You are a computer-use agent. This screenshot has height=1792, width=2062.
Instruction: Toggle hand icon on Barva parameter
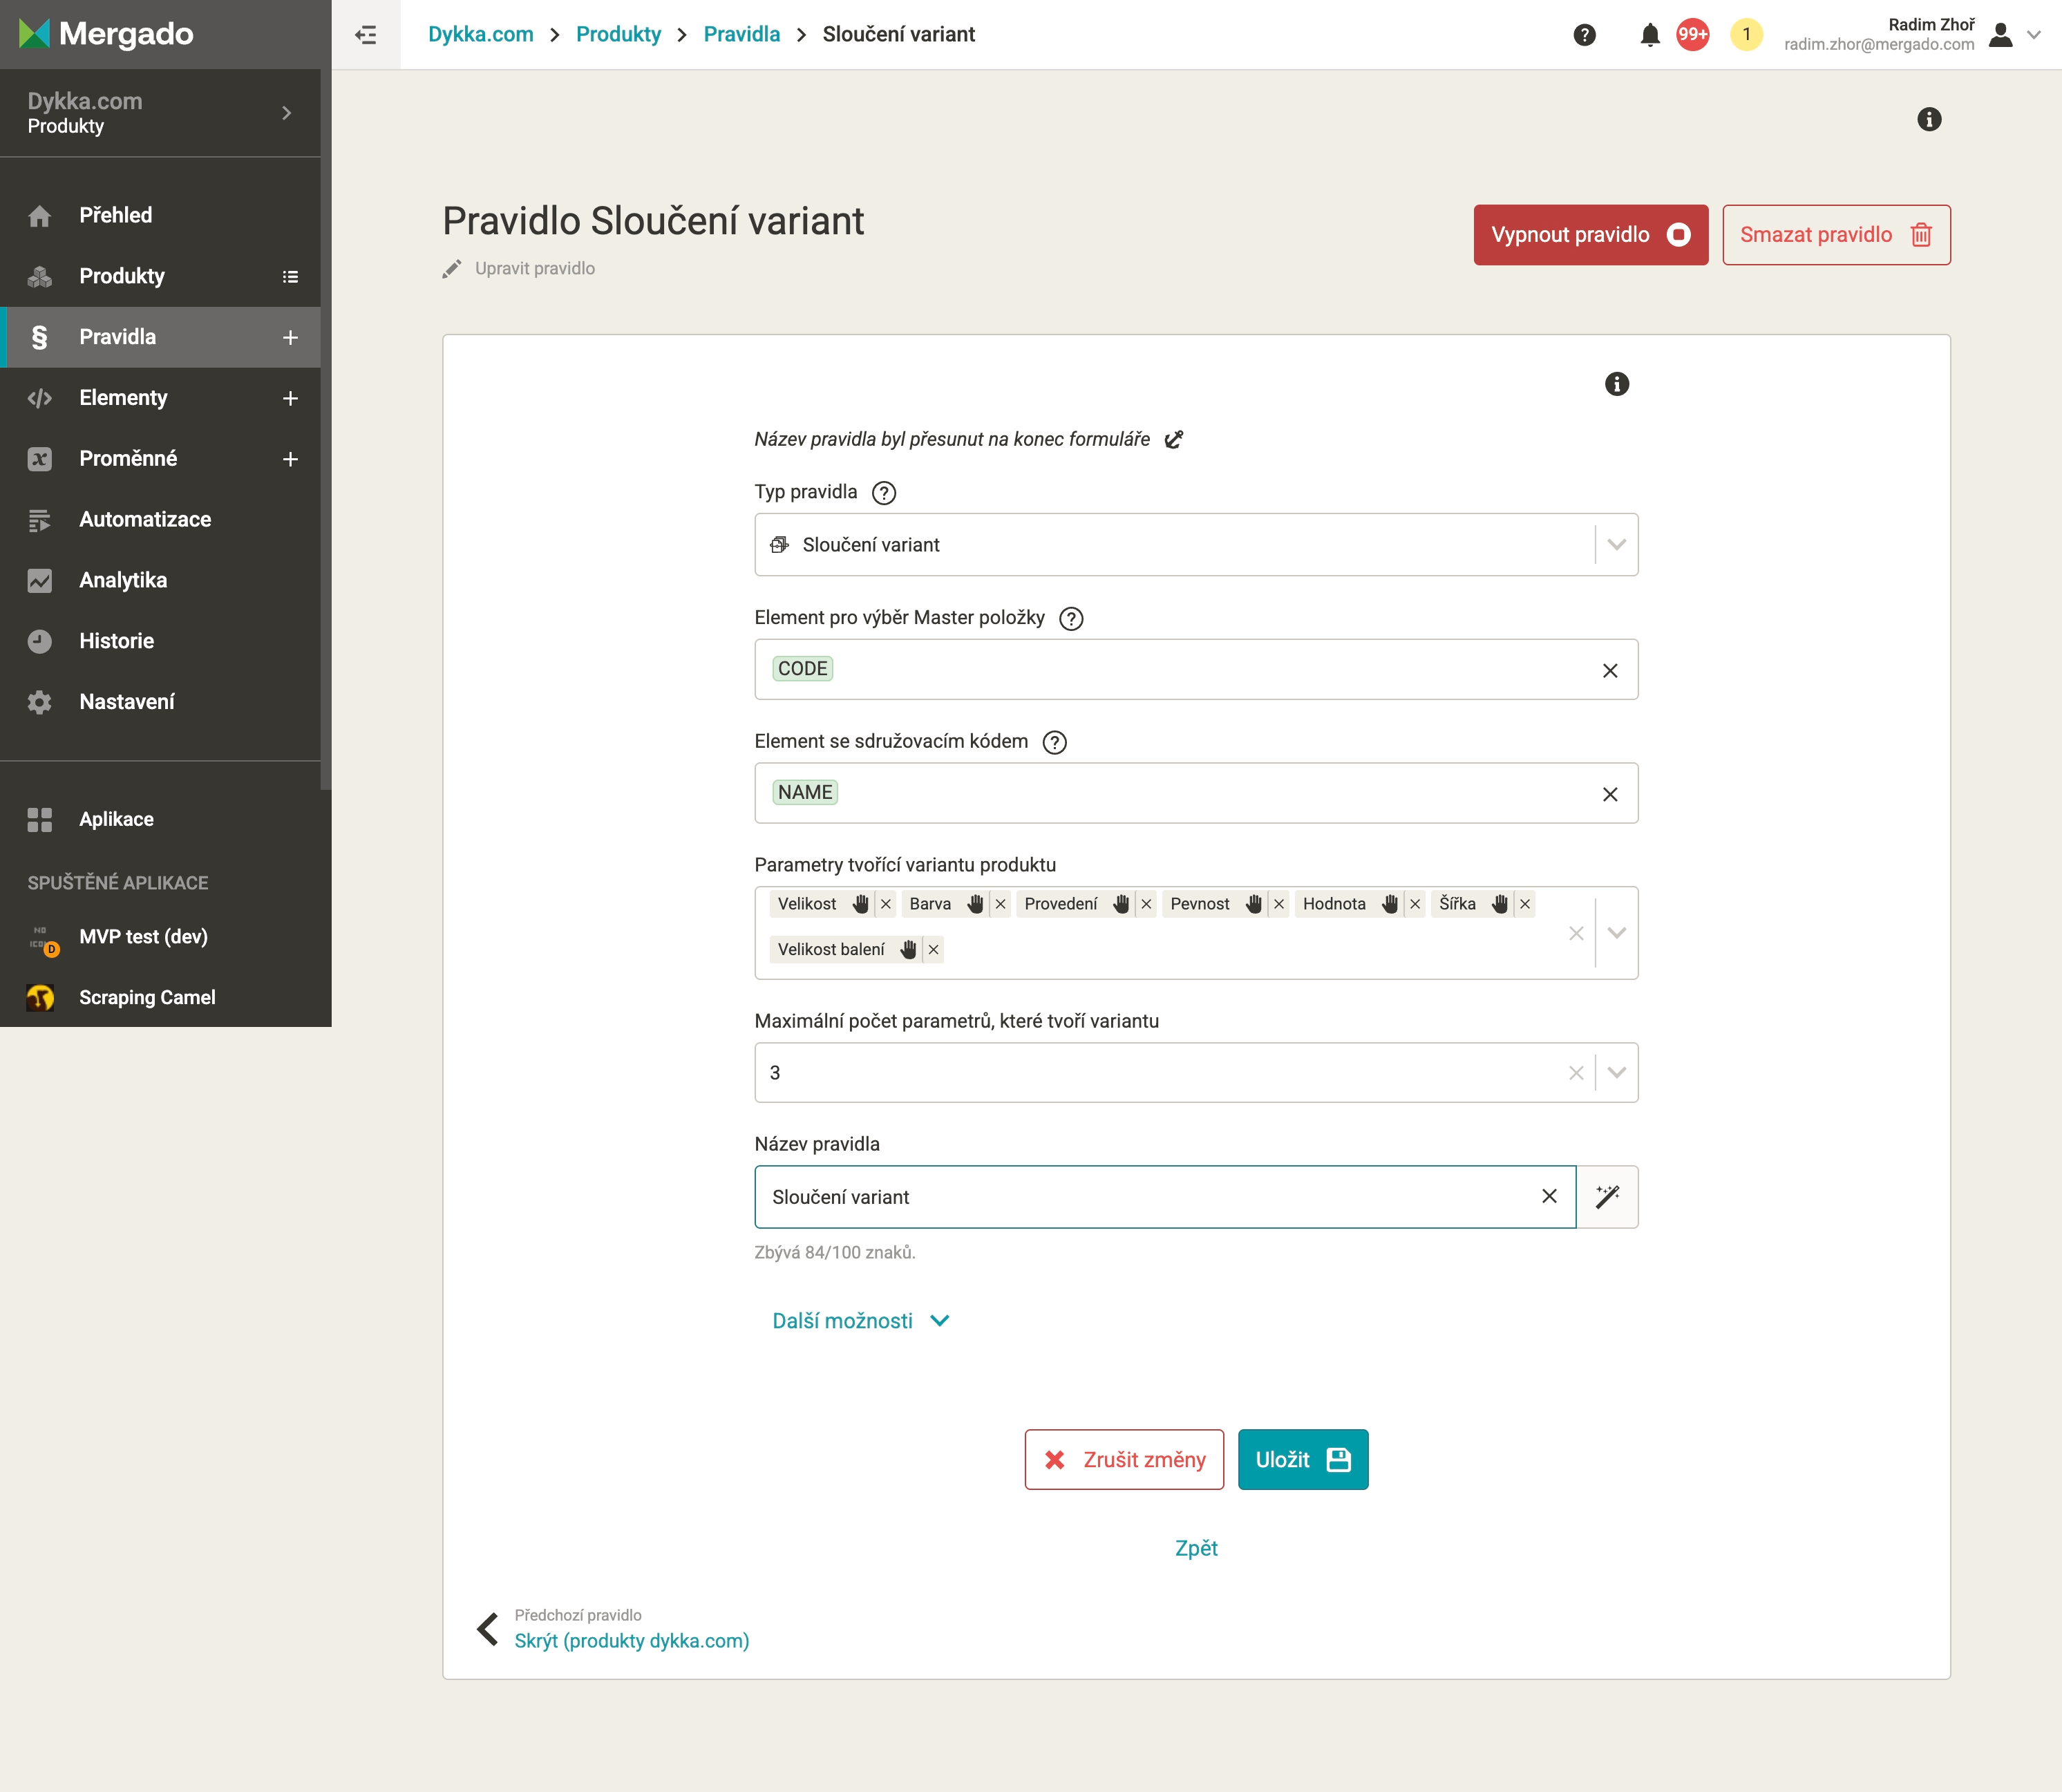[975, 904]
